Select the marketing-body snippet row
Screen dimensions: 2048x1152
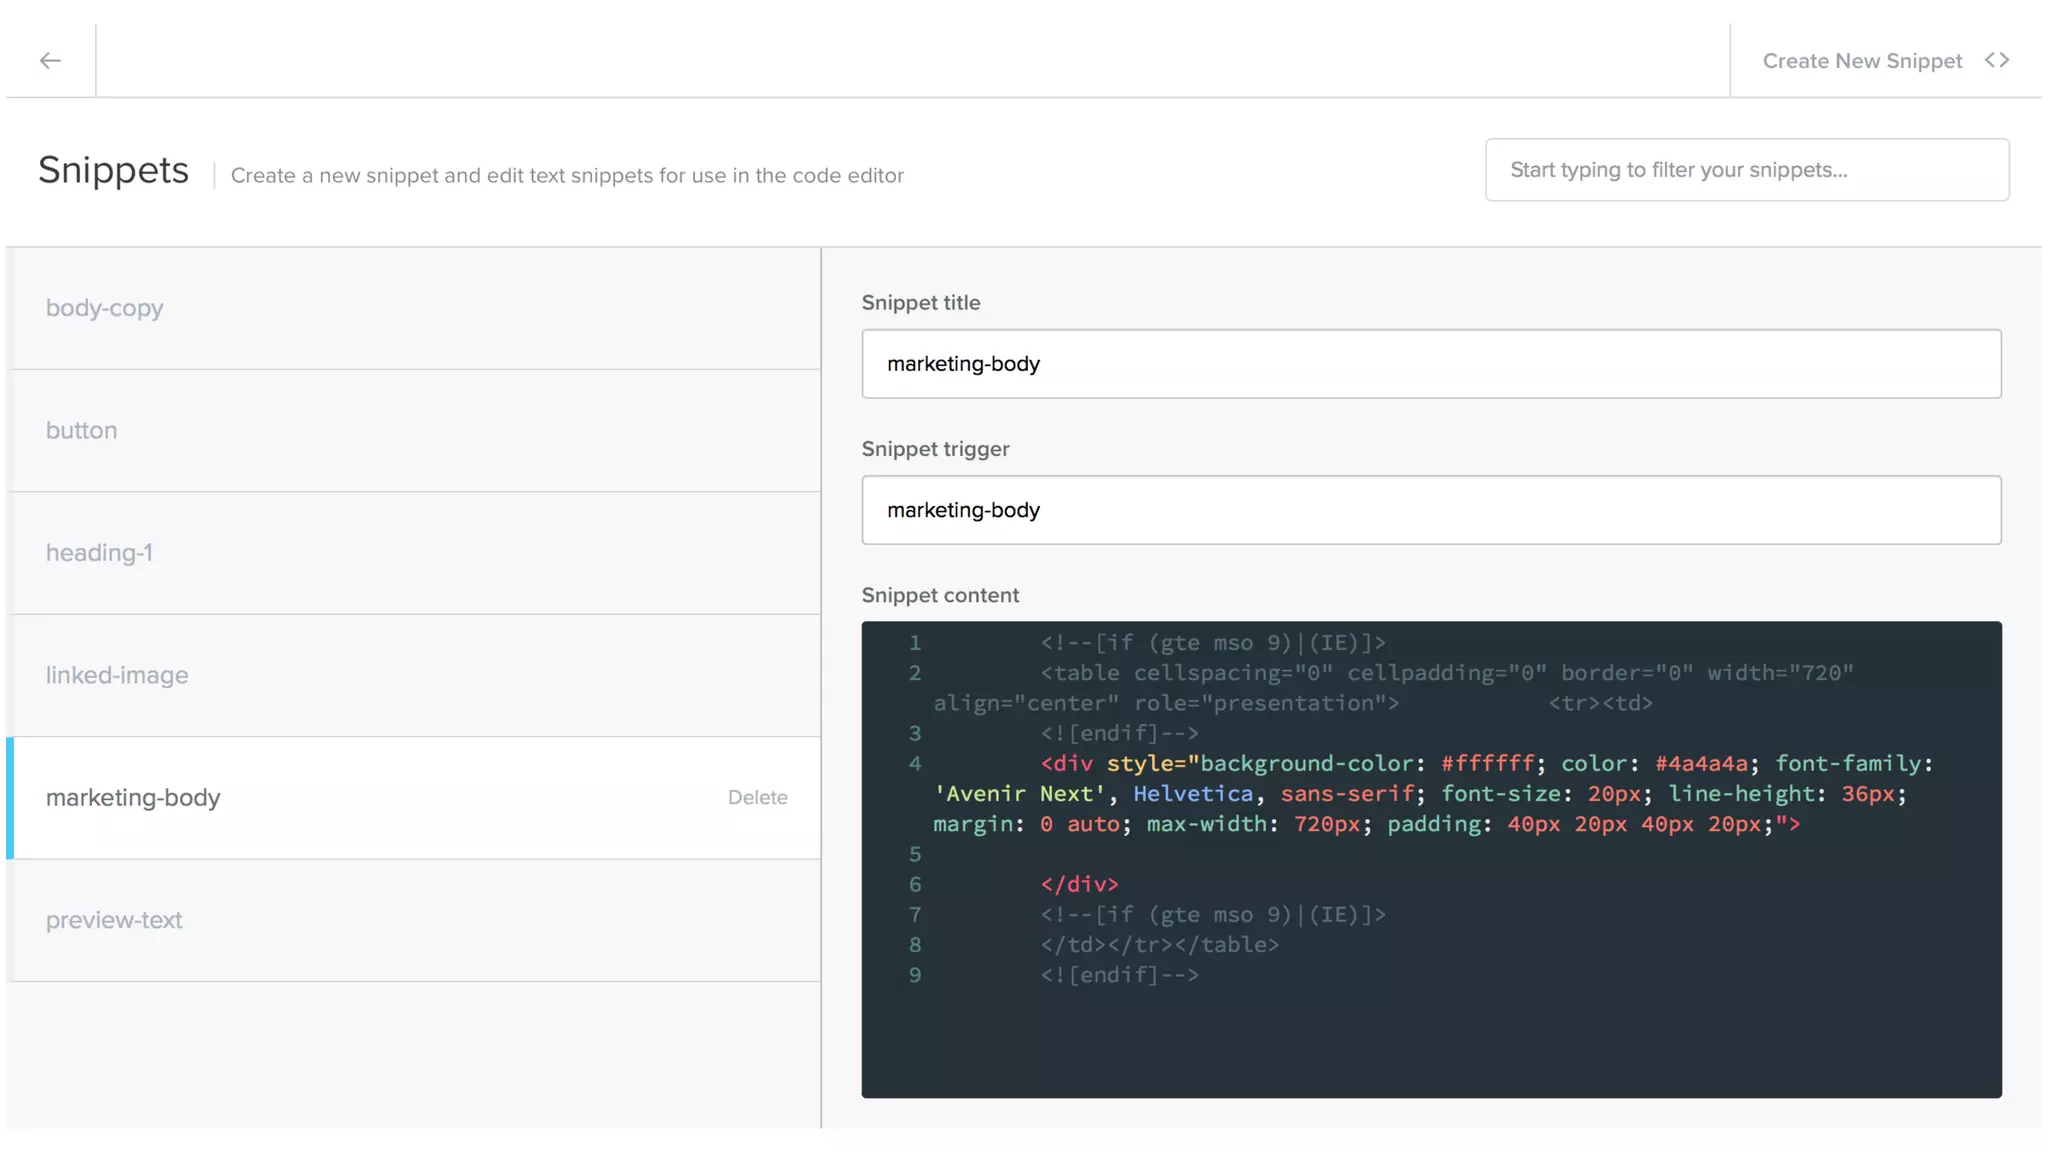(x=133, y=798)
